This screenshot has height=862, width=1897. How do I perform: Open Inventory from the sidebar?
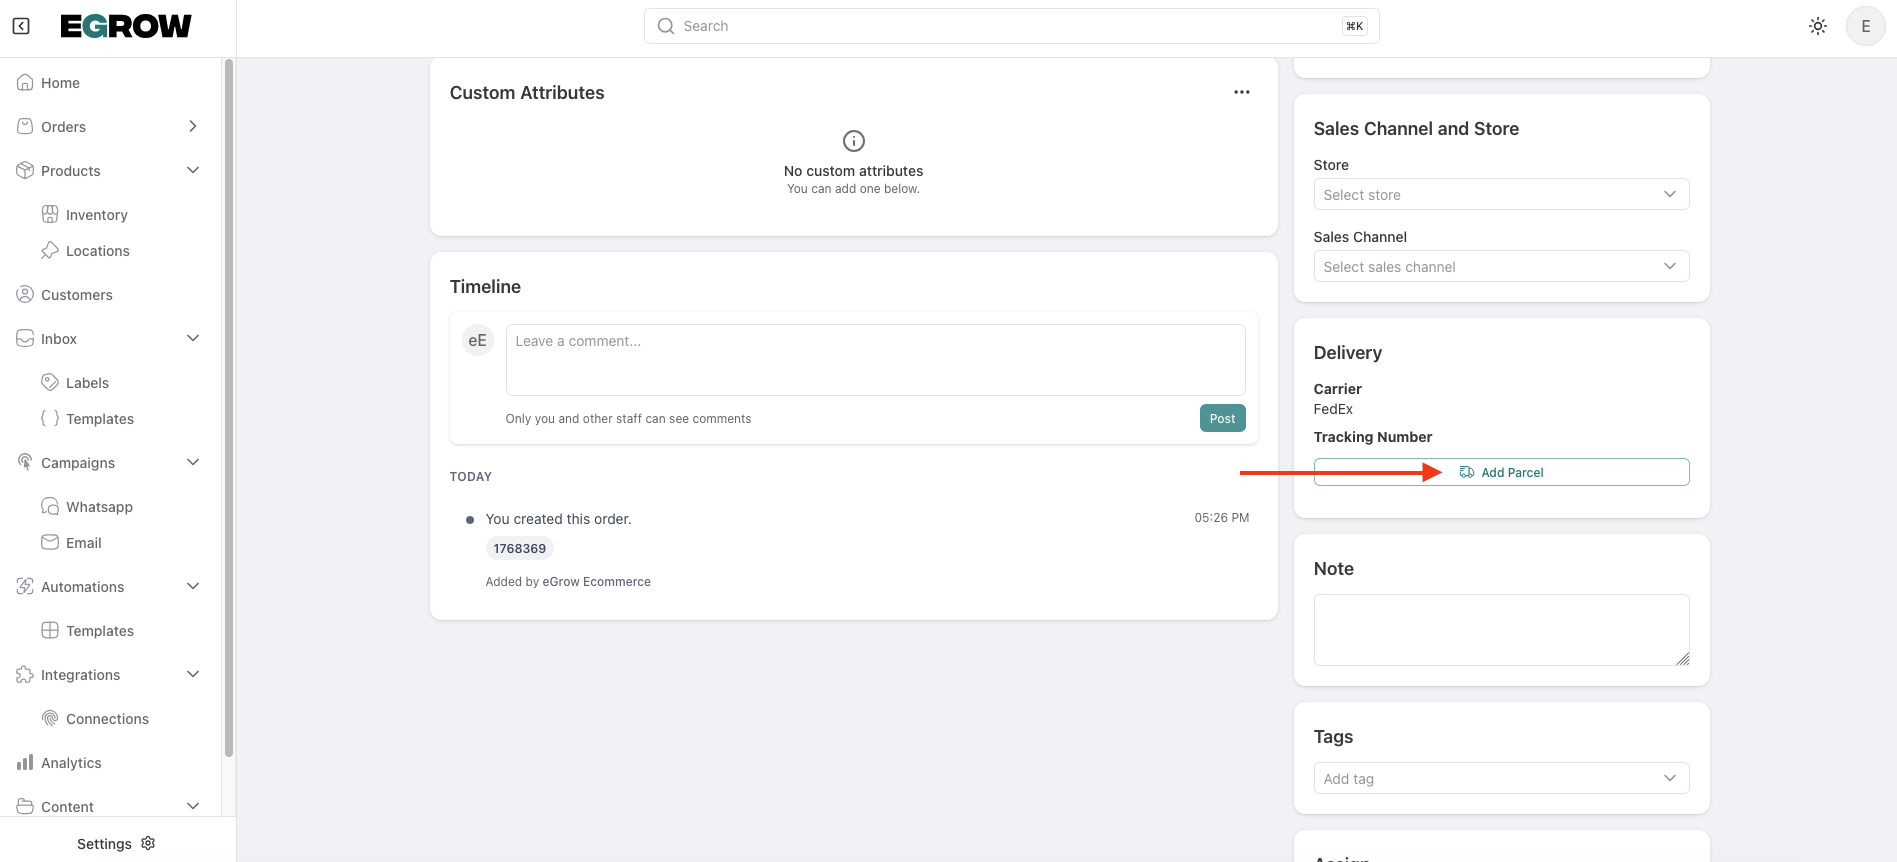96,215
